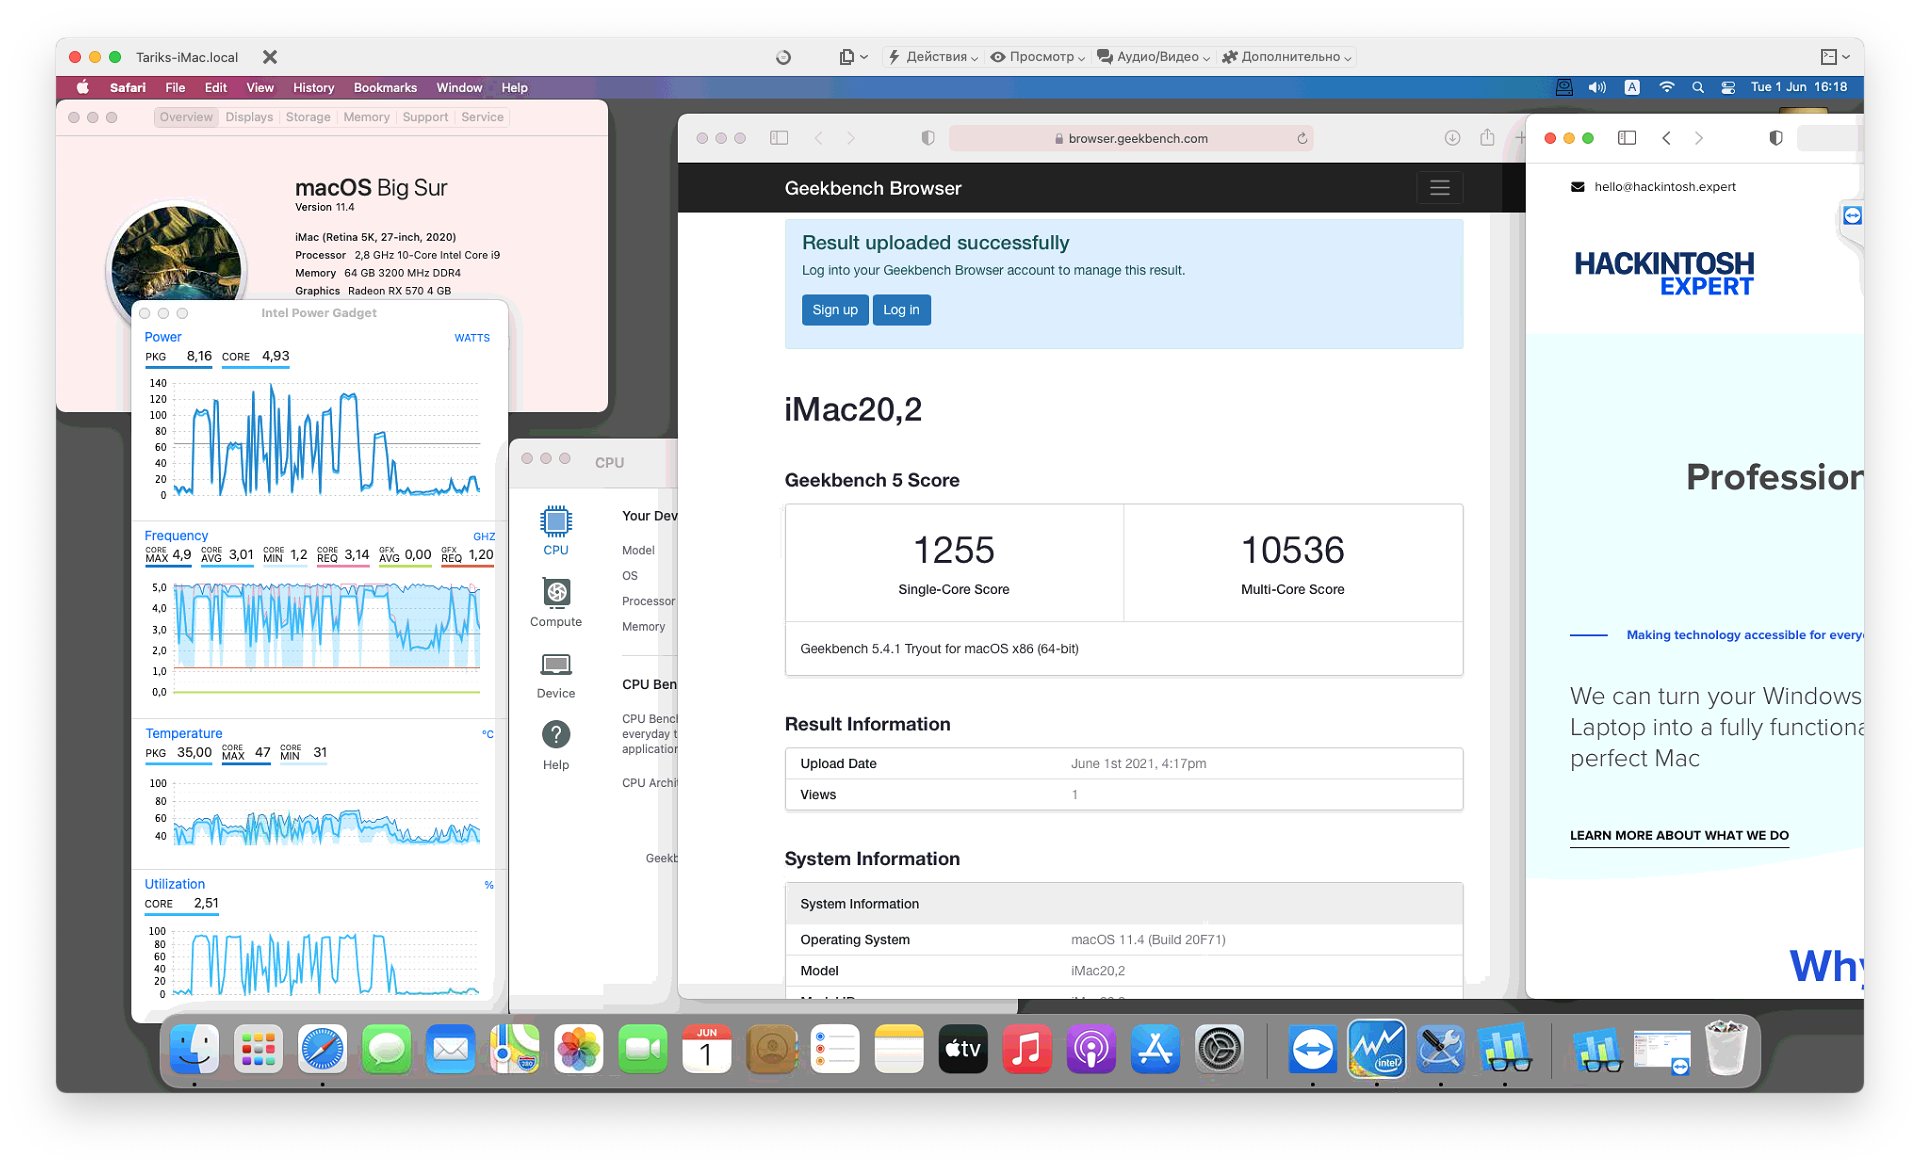Open TeamViewer from the Dock
This screenshot has height=1167, width=1920.
tap(1312, 1050)
